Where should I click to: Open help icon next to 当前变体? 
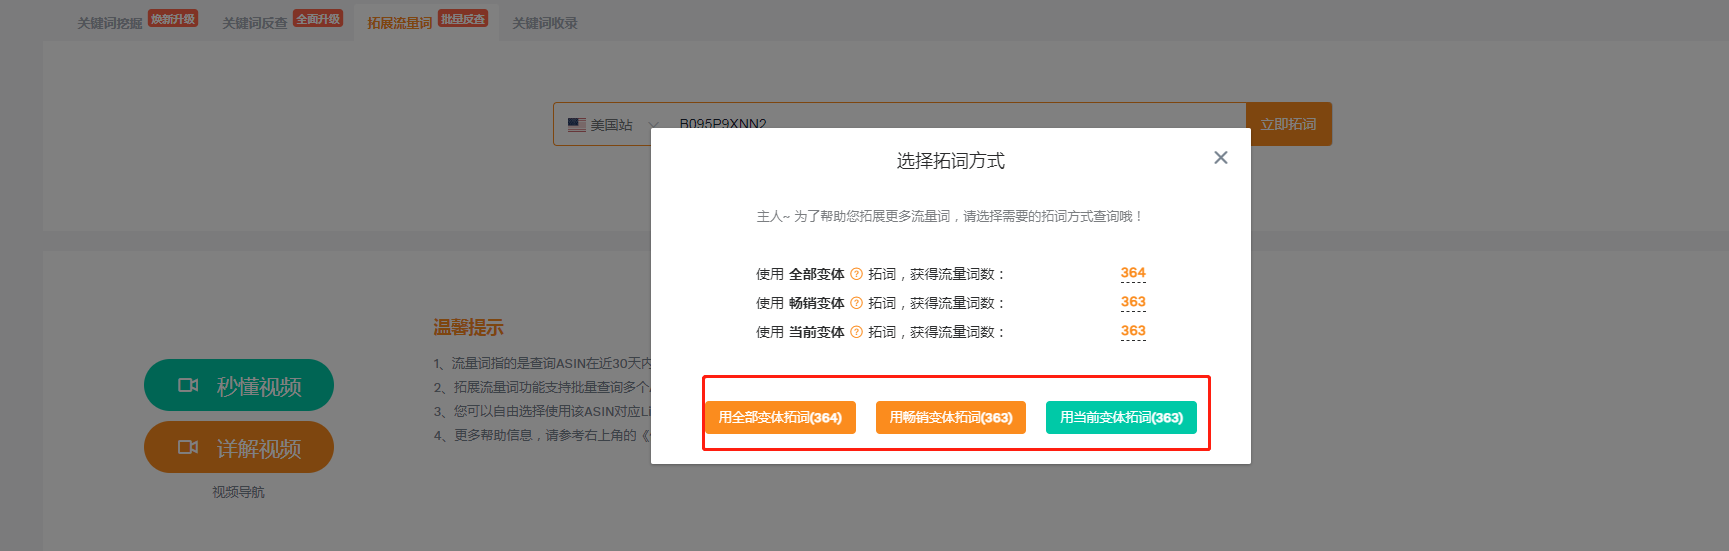click(856, 332)
